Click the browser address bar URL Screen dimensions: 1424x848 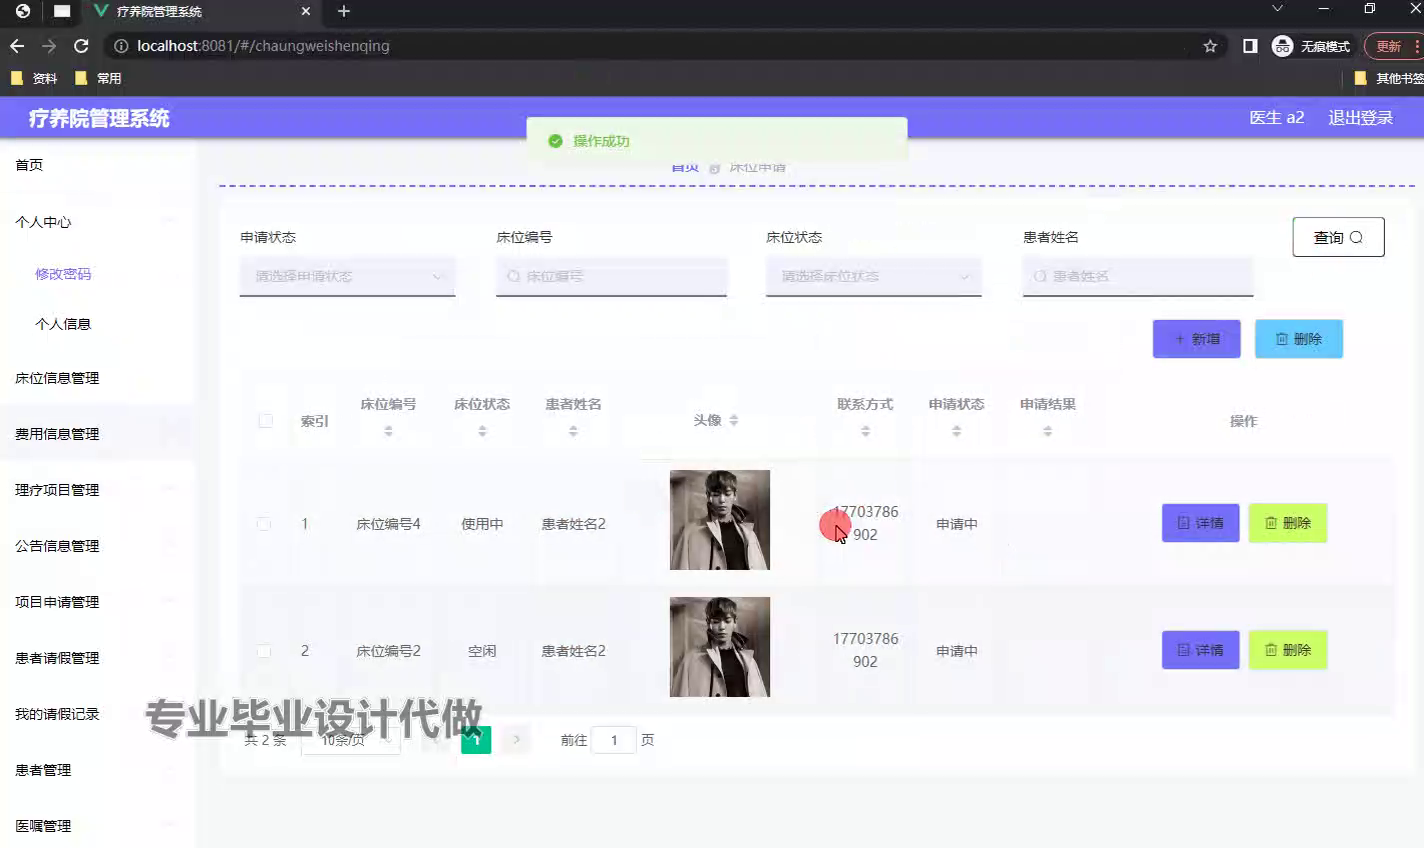264,46
